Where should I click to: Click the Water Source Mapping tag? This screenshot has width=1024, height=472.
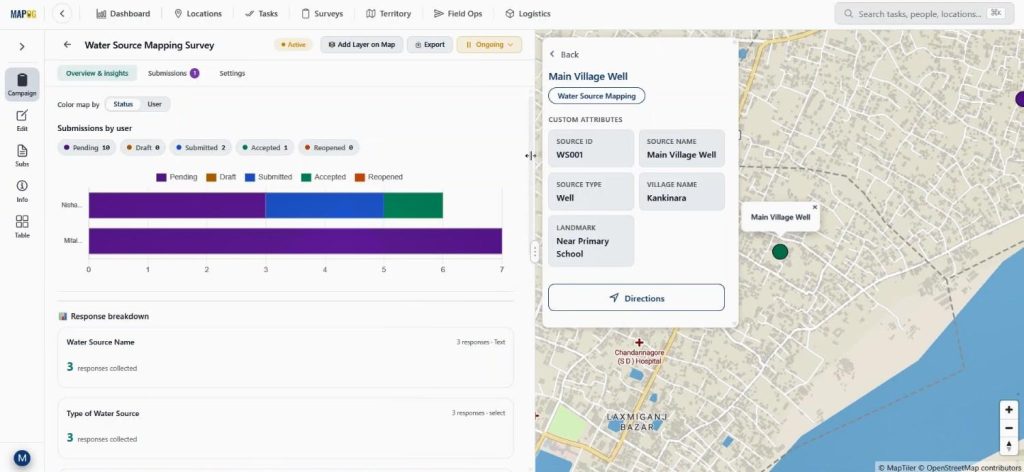596,96
